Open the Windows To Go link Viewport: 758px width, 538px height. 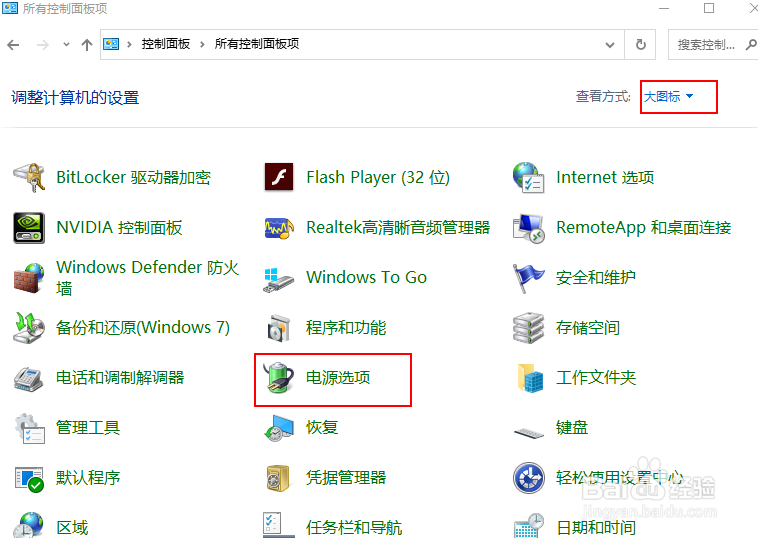click(366, 277)
